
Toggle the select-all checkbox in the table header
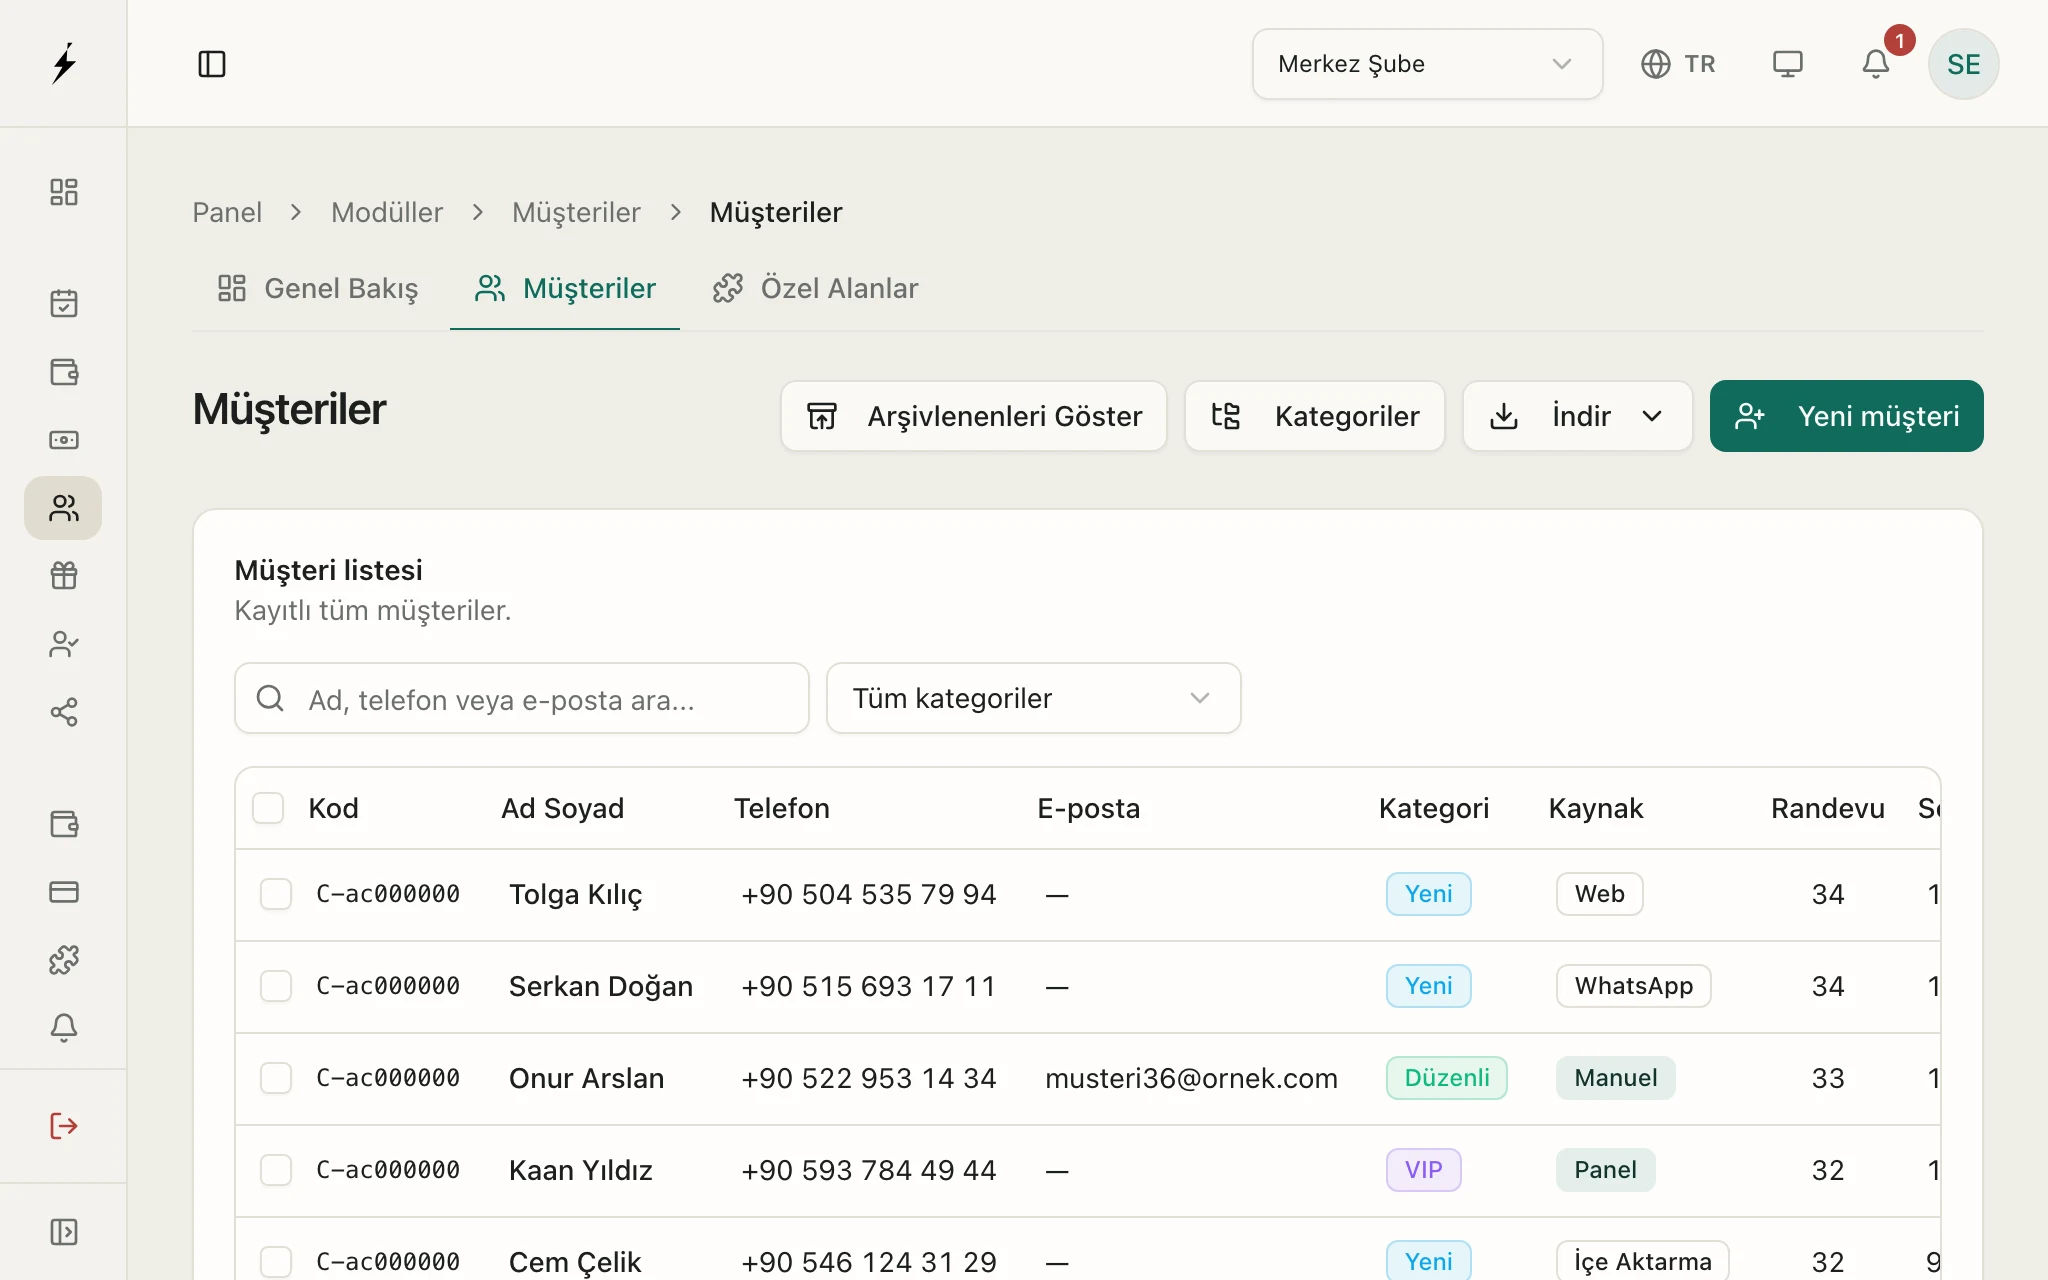268,808
